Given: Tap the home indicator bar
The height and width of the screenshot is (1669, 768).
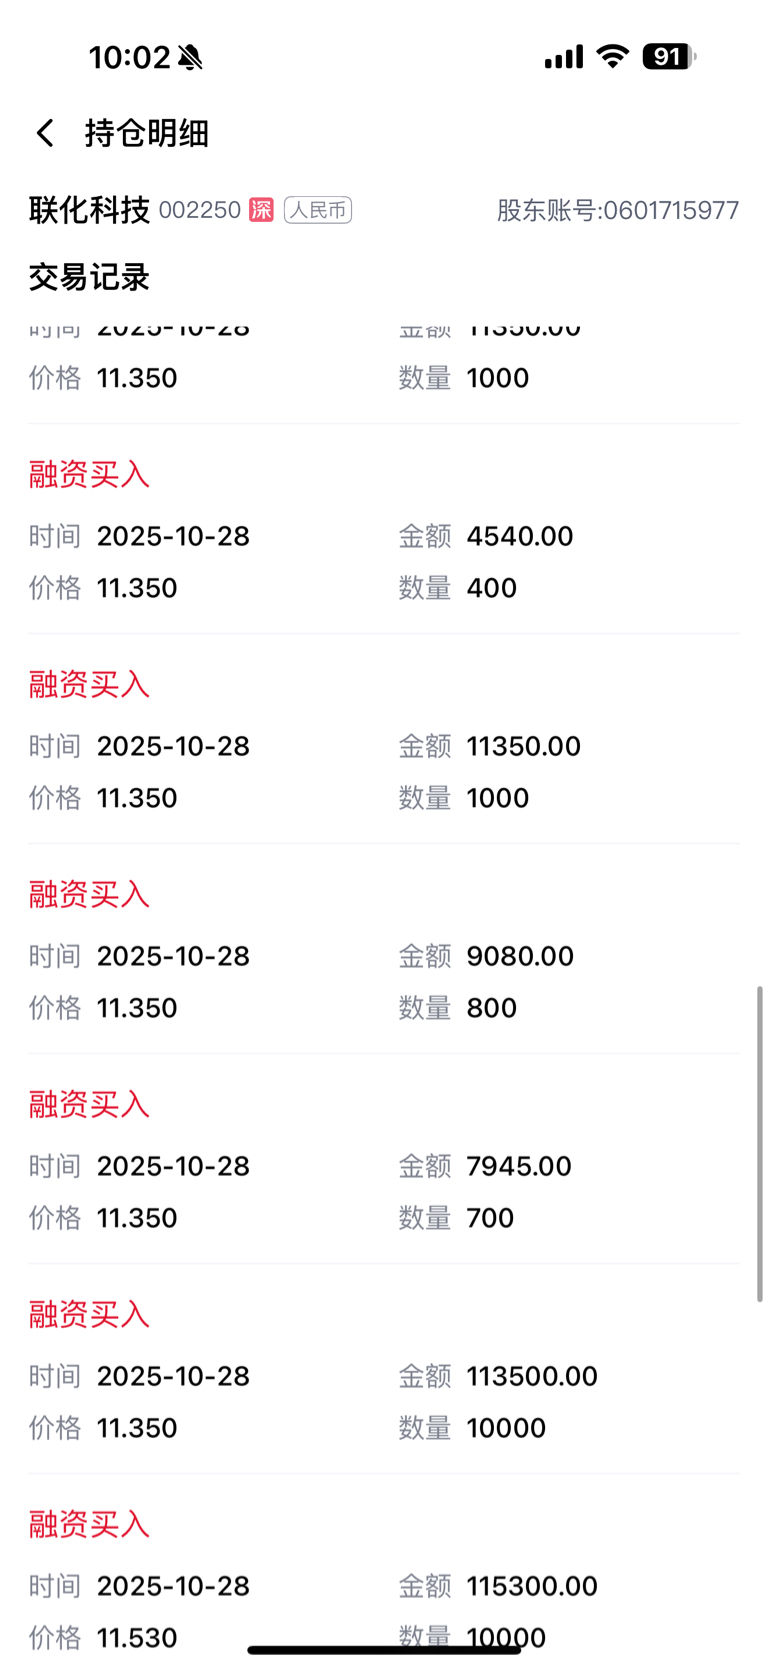Looking at the screenshot, I should point(384,1650).
